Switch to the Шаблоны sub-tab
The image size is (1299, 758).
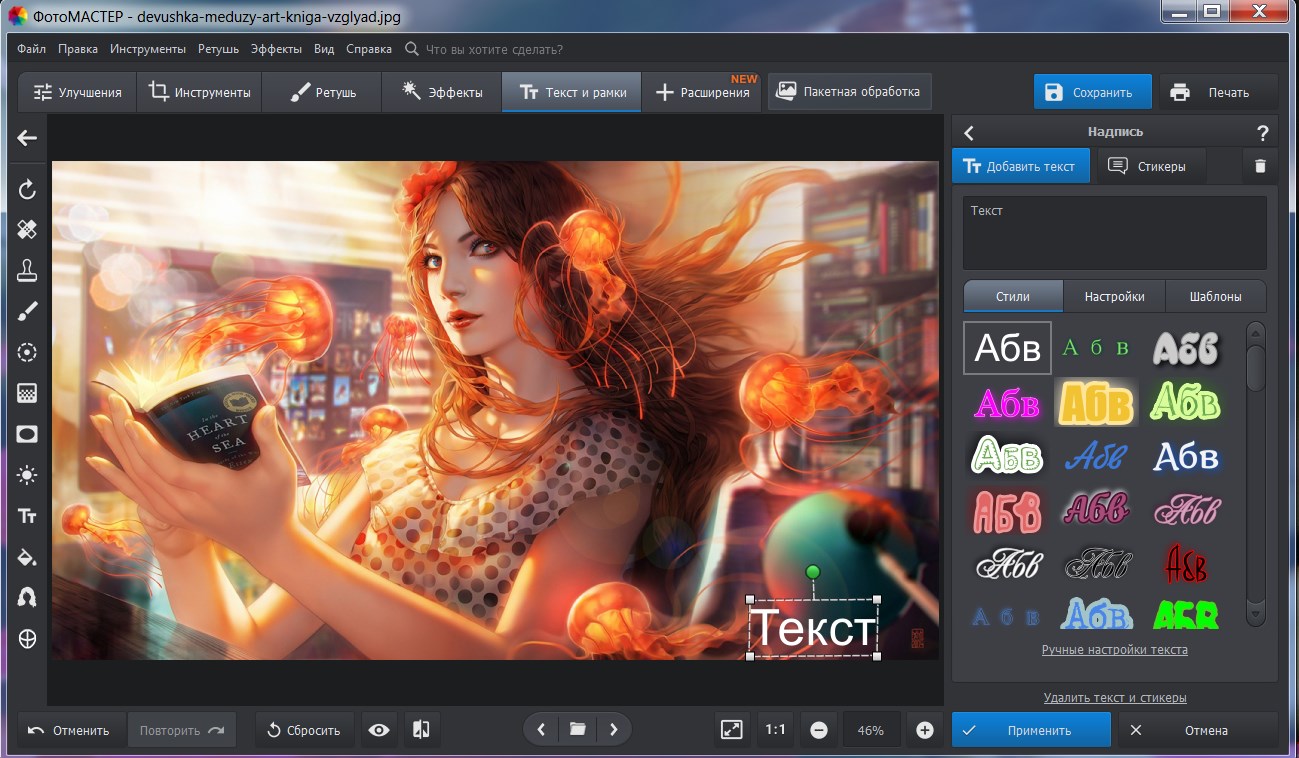click(x=1216, y=296)
